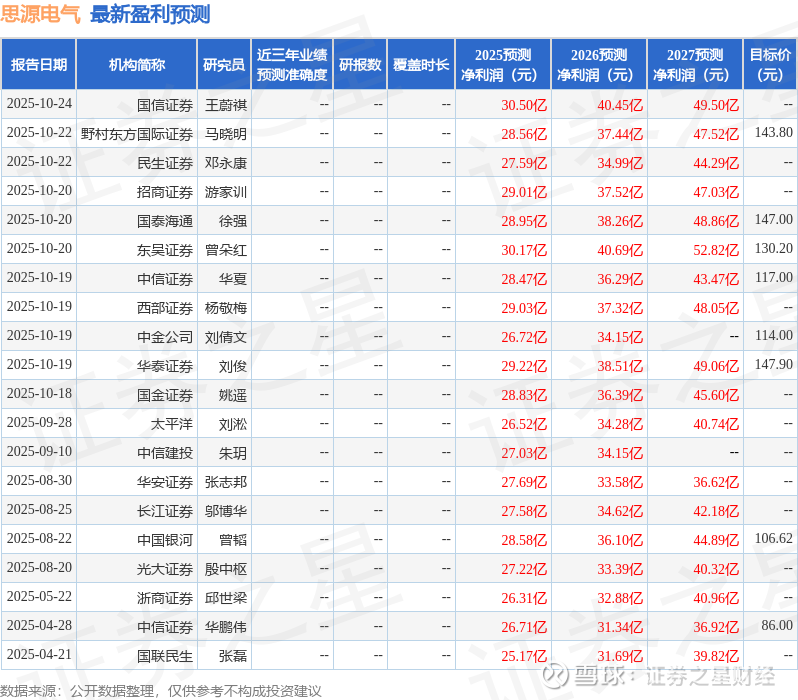Image resolution: width=798 pixels, height=700 pixels.
Task: Click researcher name 刘倩文
Action: click(x=226, y=338)
